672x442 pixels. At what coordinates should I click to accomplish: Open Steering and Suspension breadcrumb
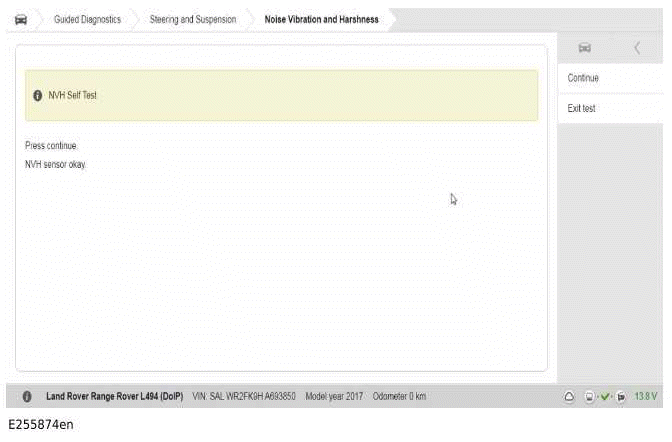(x=192, y=19)
